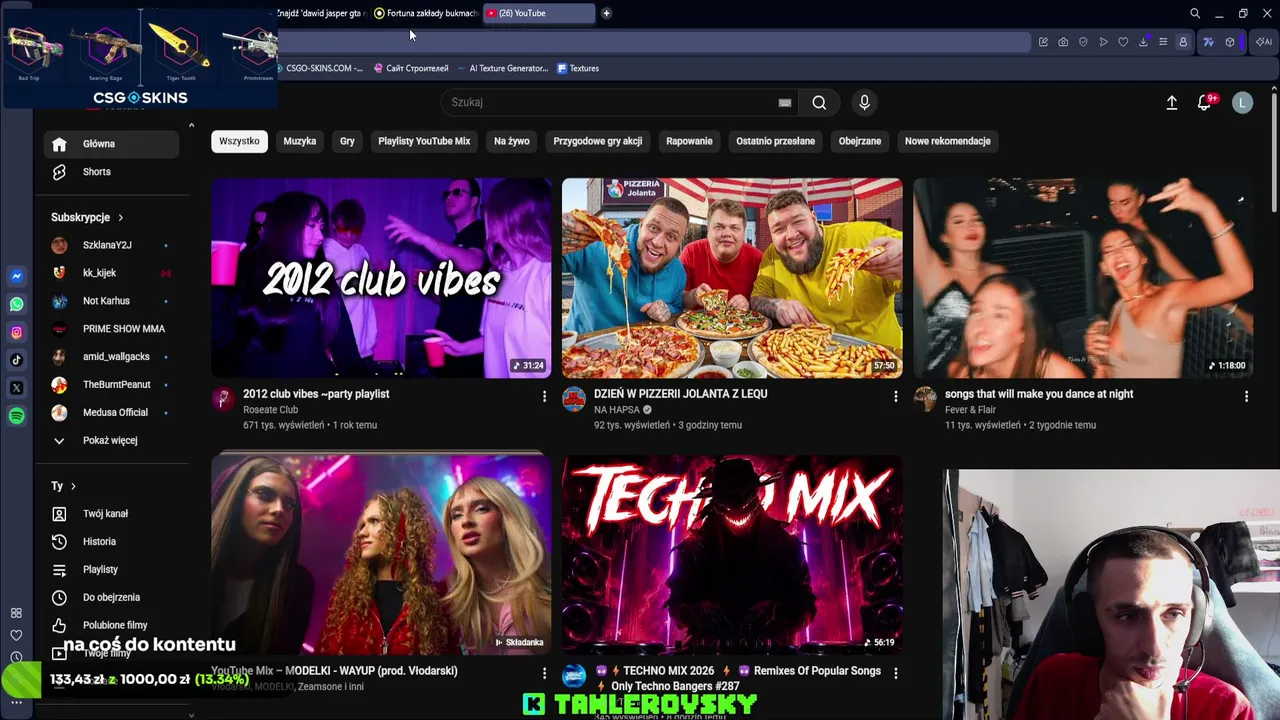The image size is (1280, 720).
Task: Open a new browser tab with plus button
Action: 606,13
